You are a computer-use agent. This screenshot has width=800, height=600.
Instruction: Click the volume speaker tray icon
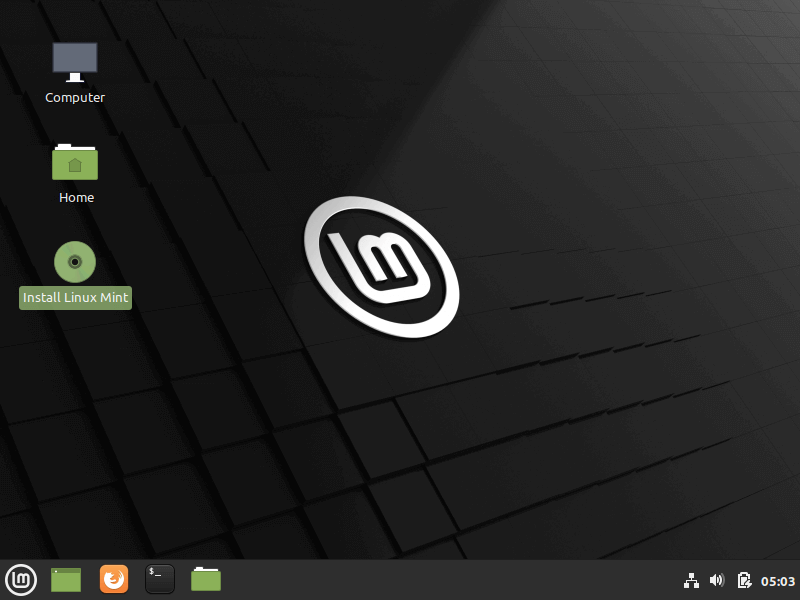717,580
